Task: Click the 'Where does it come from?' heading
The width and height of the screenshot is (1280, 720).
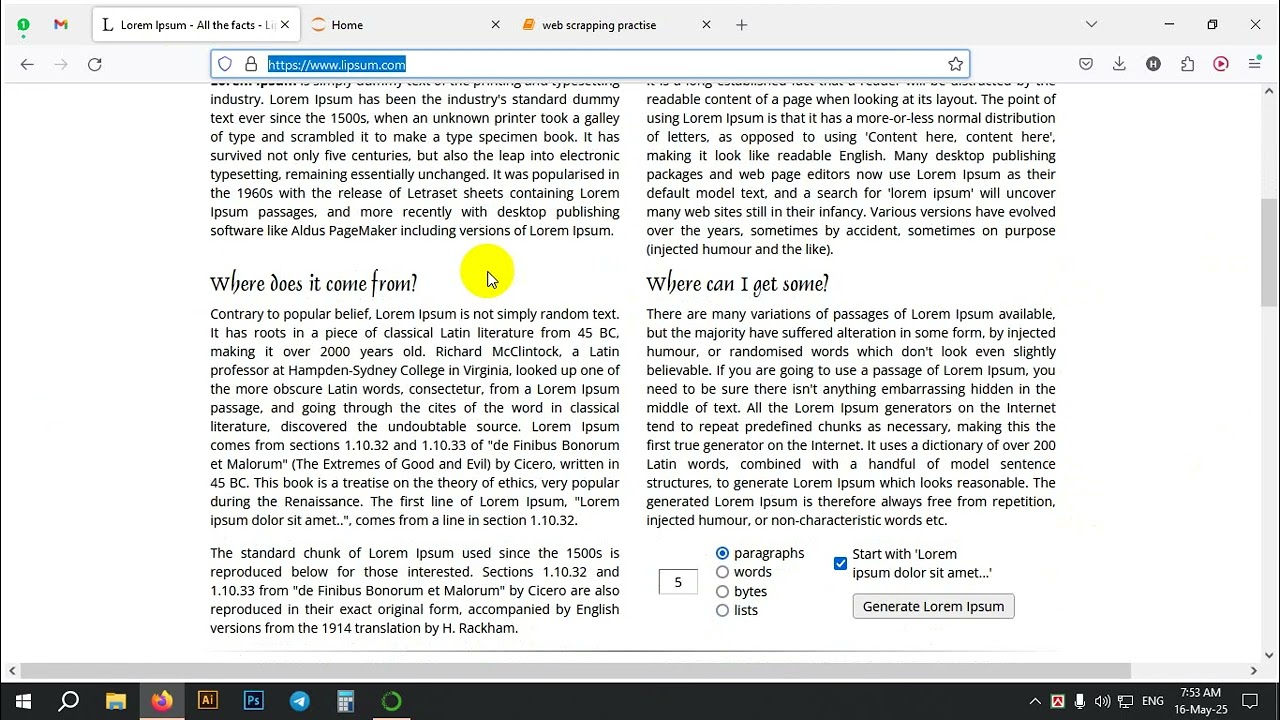Action: (313, 284)
